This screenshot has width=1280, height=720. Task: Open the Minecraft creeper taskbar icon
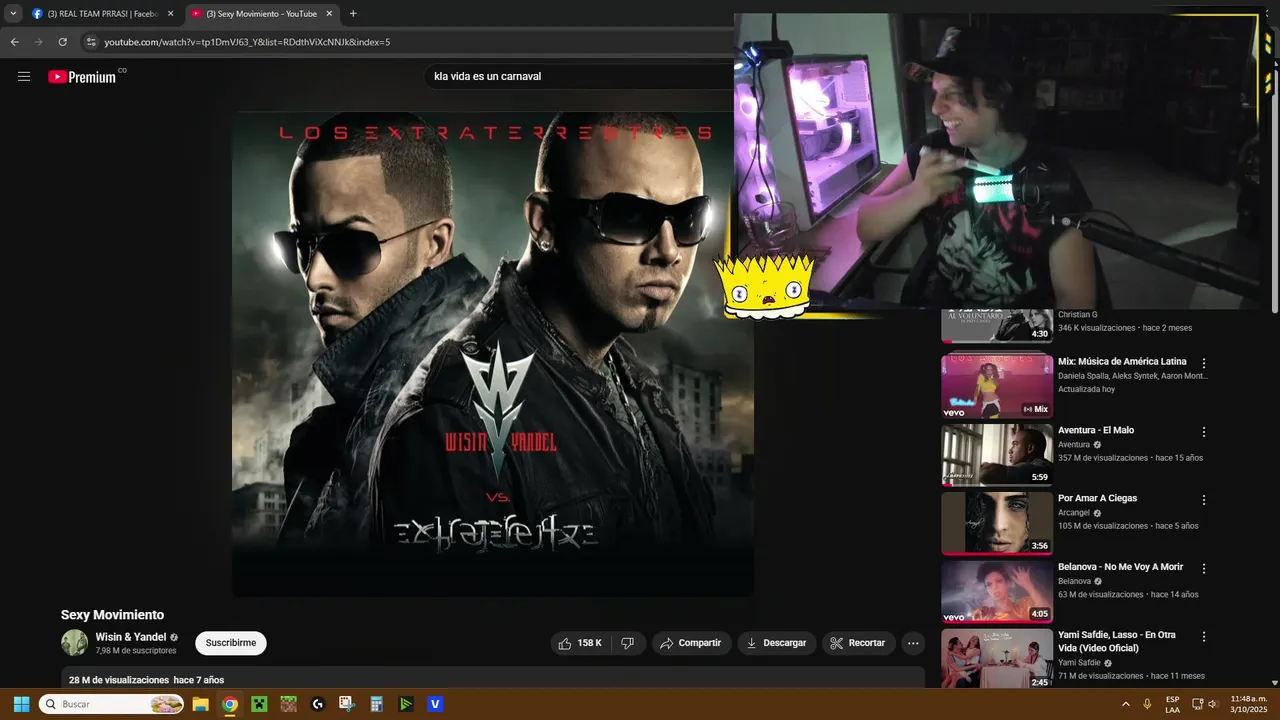pyautogui.click(x=259, y=704)
